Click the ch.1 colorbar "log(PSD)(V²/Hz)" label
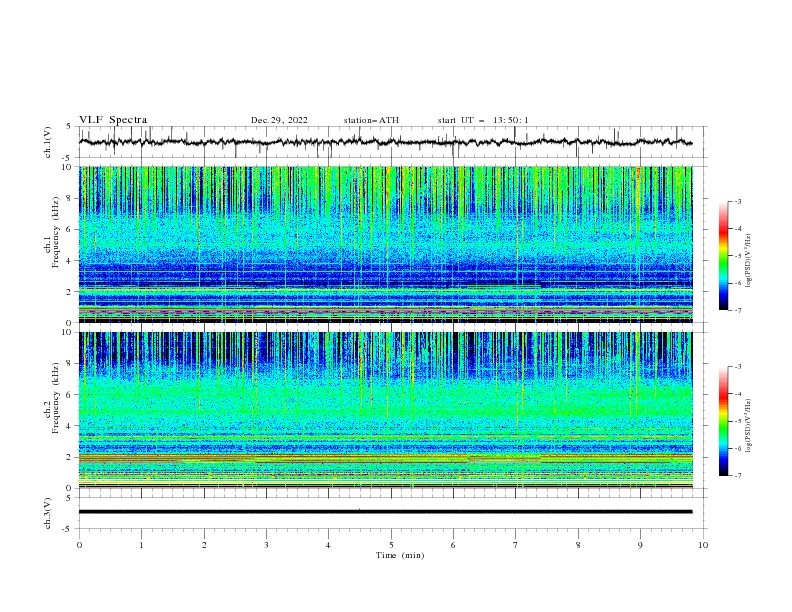Screen dimensions: 792x612 (748, 261)
